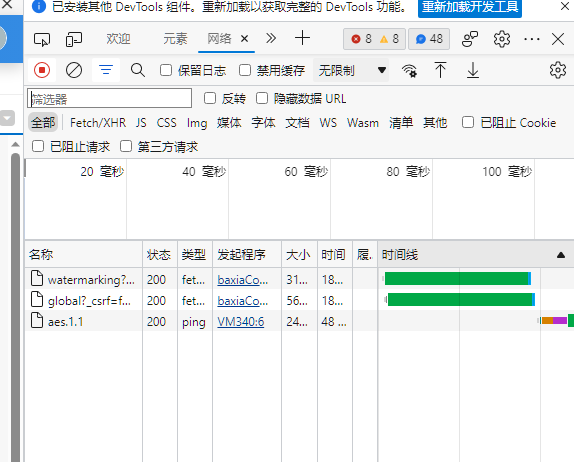Click the import HAR upload arrow

click(x=440, y=70)
